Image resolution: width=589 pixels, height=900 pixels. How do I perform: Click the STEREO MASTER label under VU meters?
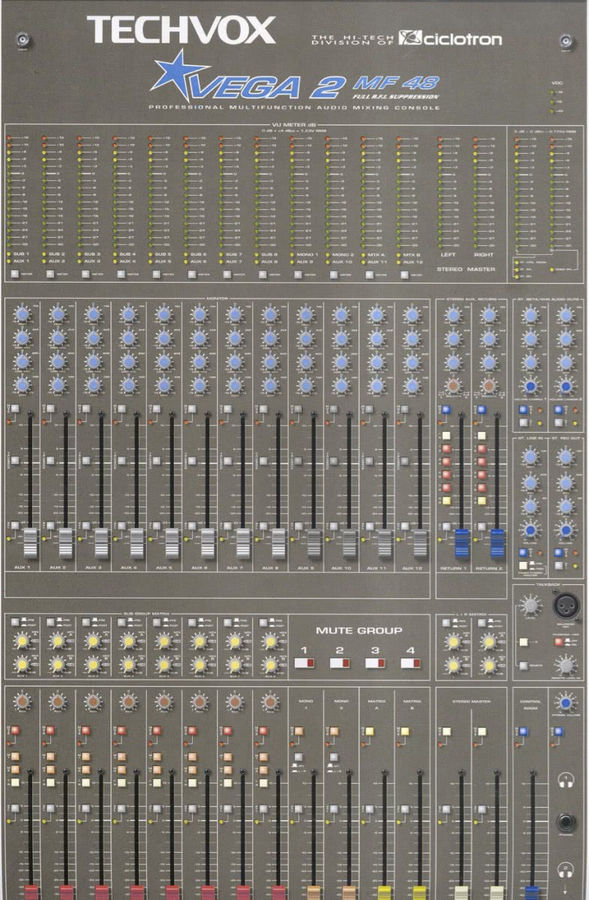pyautogui.click(x=466, y=269)
